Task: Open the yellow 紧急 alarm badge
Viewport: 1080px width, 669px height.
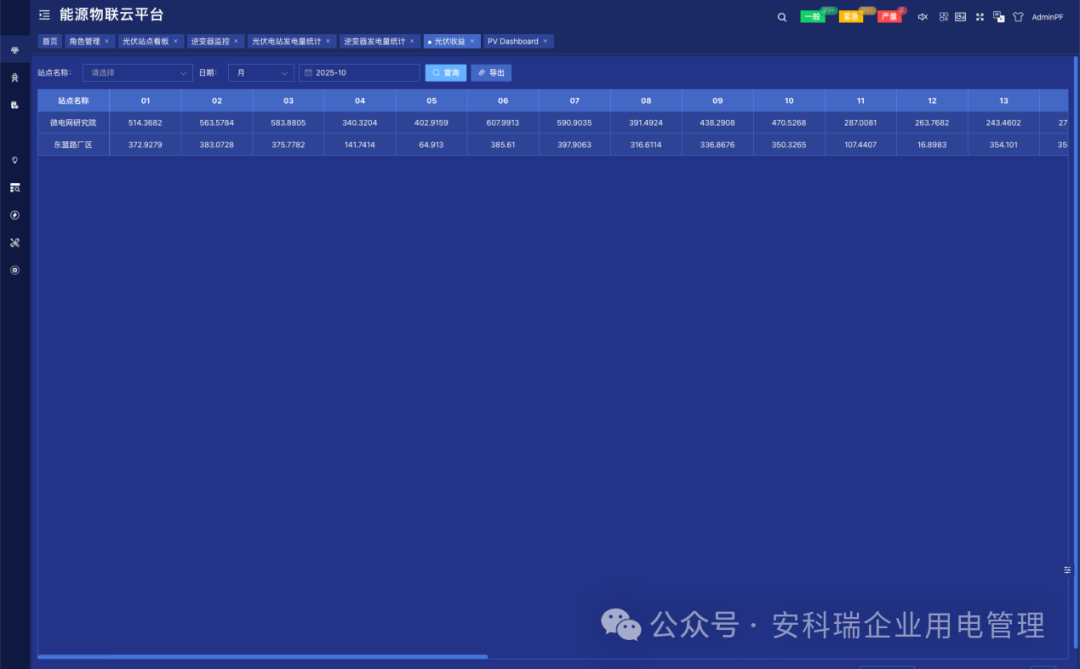Action: coord(851,17)
